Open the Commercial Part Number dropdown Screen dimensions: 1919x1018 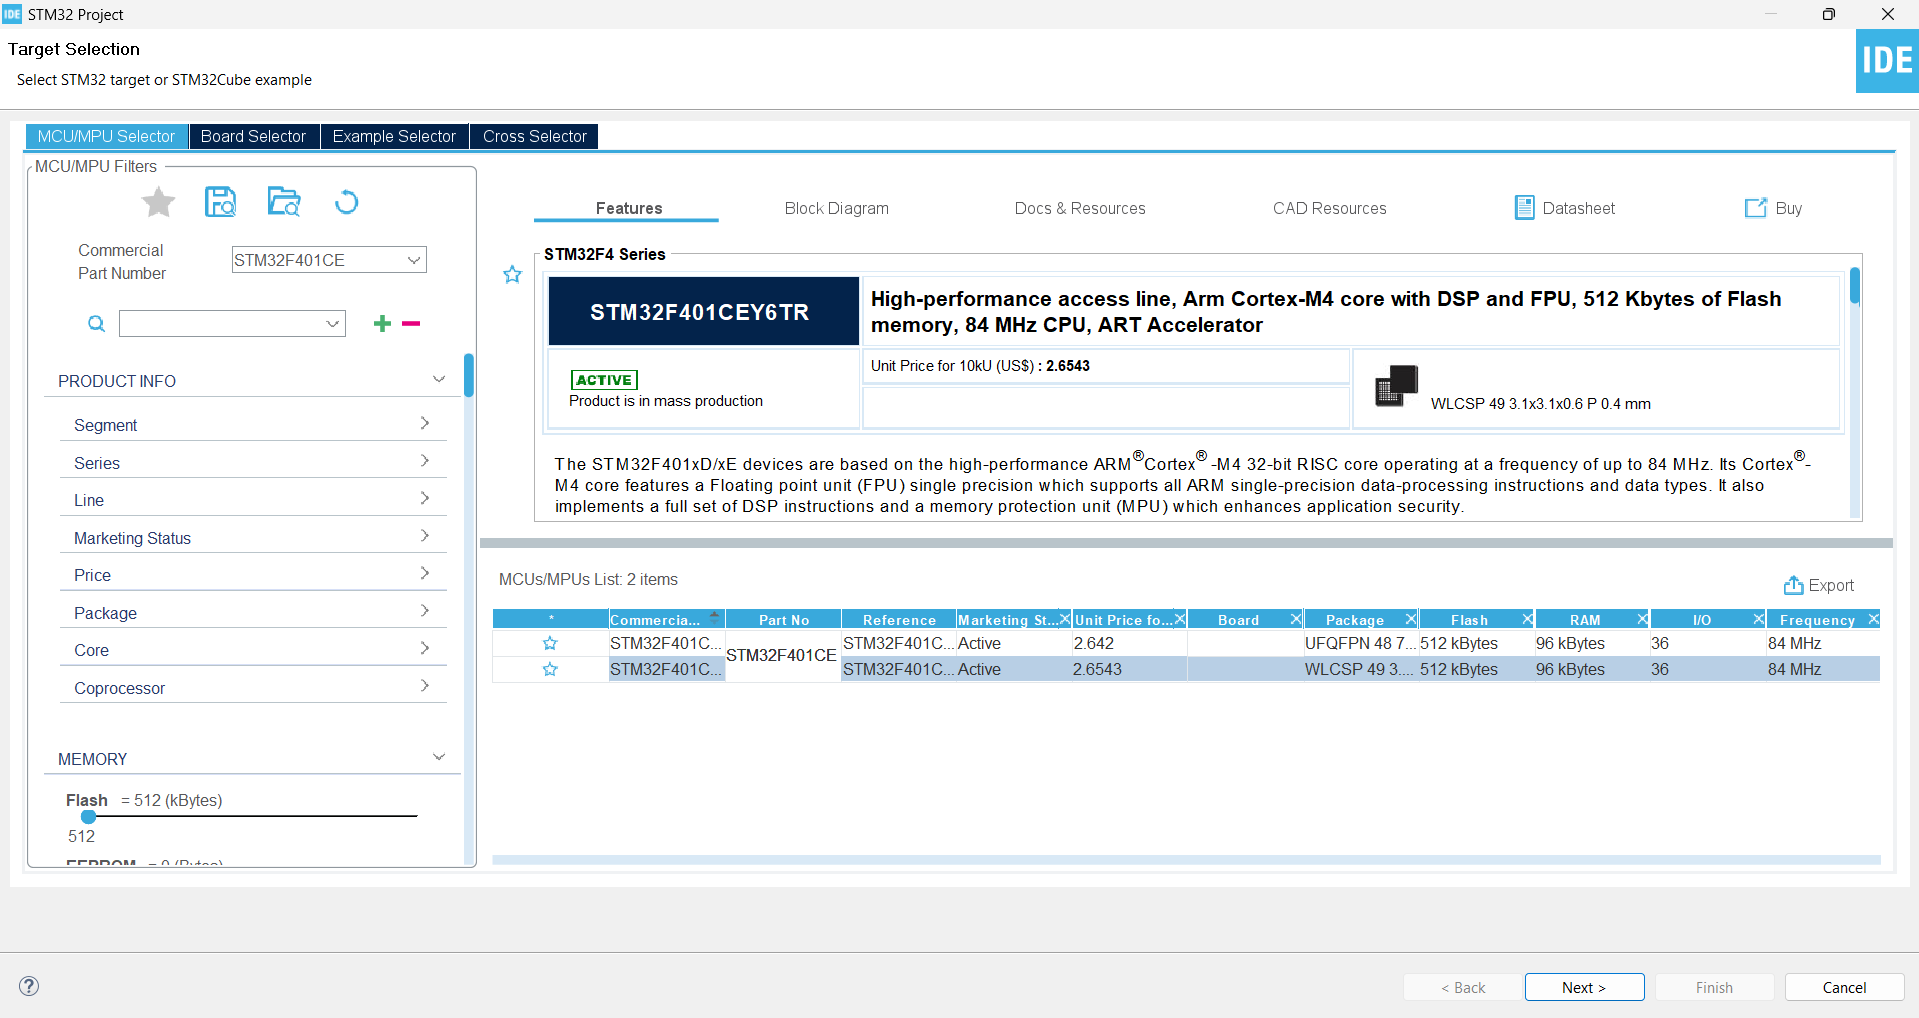click(x=412, y=259)
